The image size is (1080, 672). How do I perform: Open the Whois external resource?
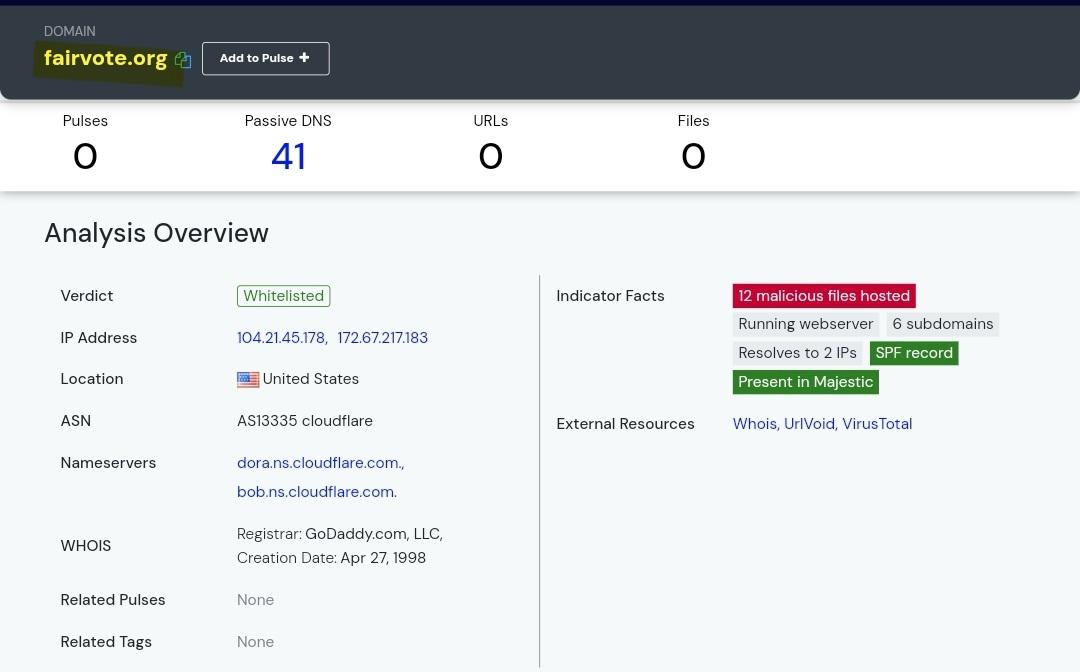tap(754, 424)
